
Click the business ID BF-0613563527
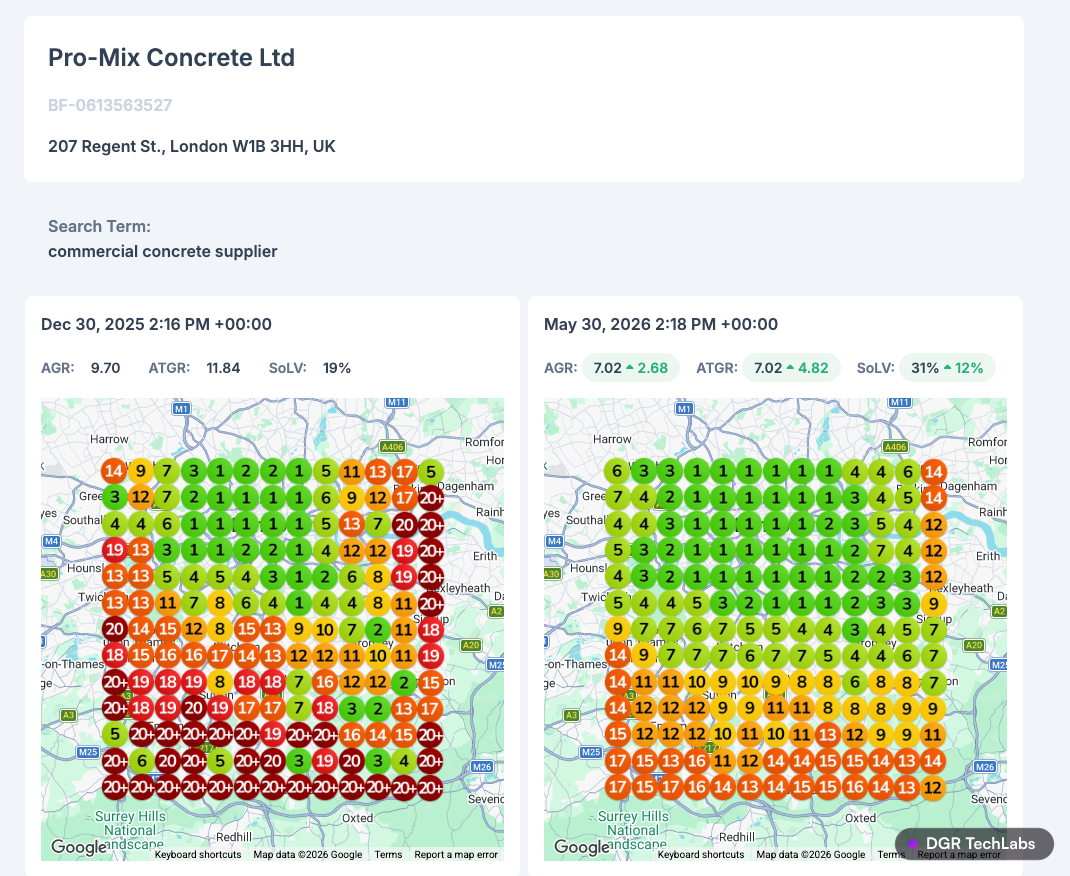110,105
